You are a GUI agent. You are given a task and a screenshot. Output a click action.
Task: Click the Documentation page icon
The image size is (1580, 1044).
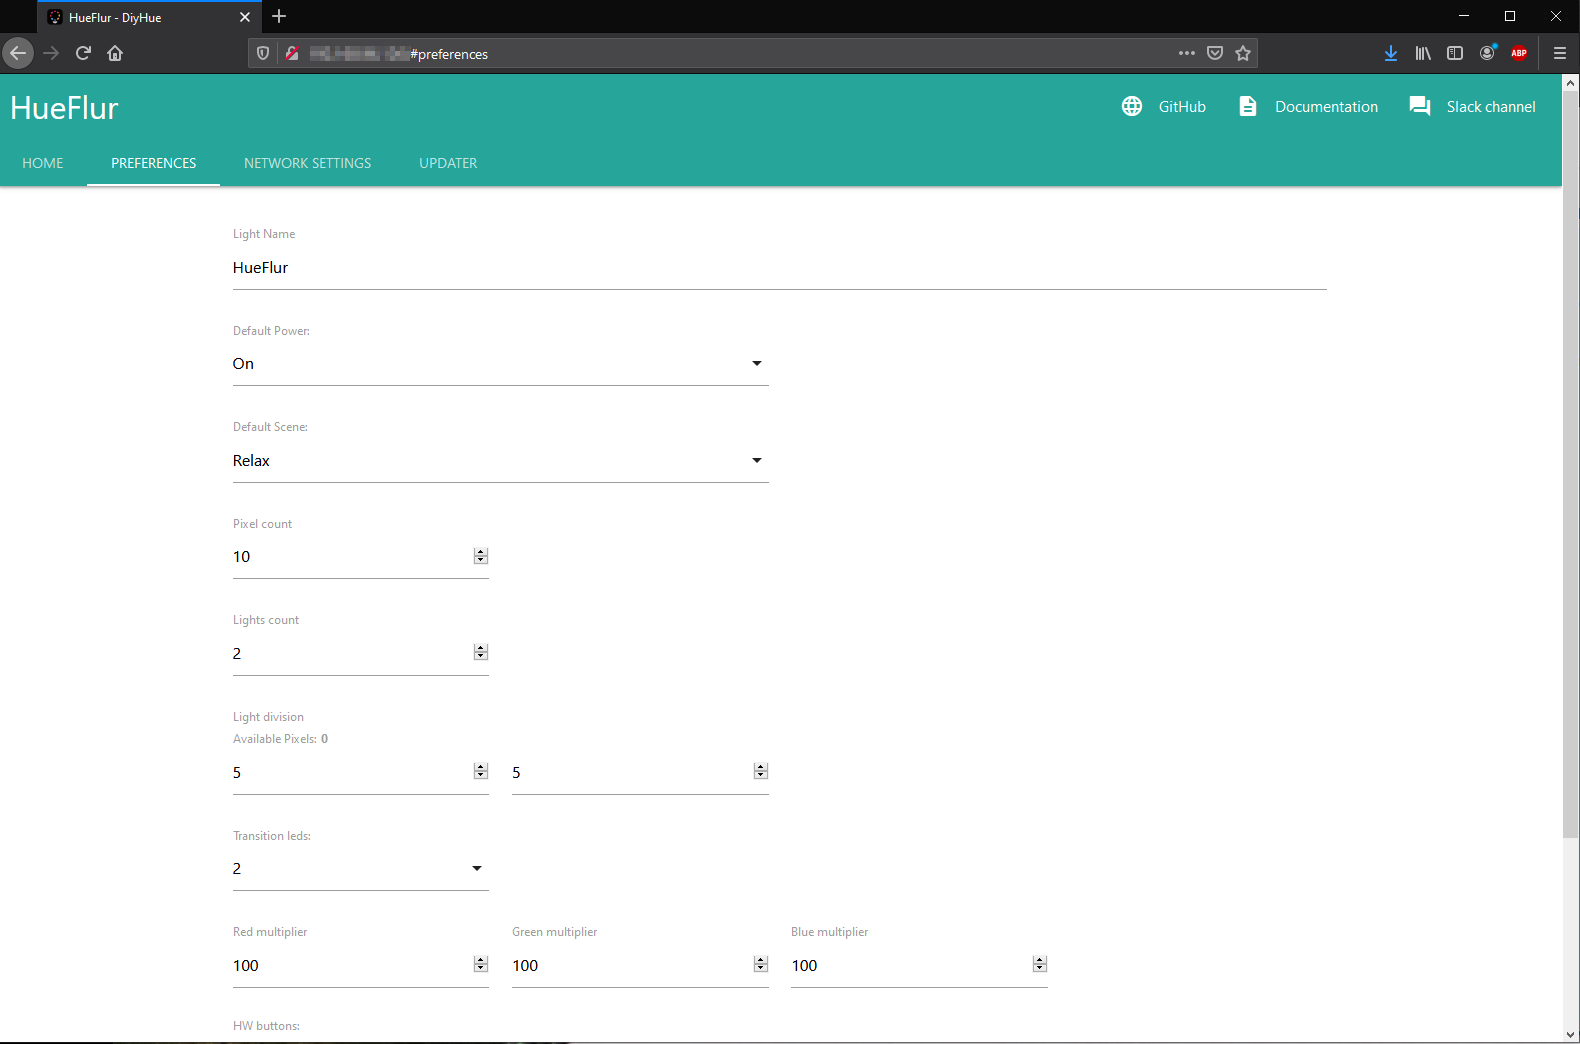click(x=1248, y=106)
